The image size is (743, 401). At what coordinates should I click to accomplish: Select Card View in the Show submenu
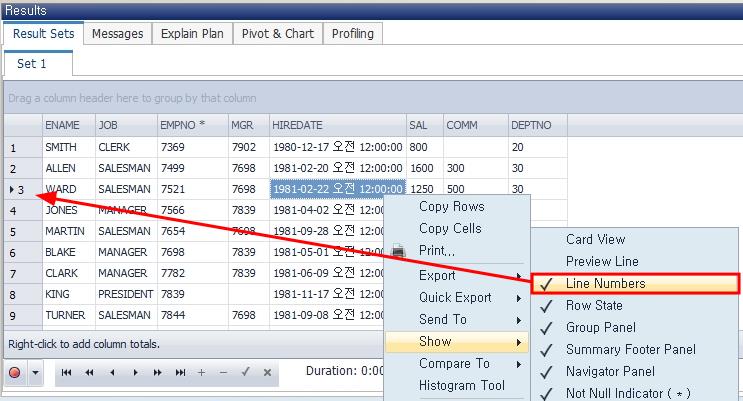click(x=595, y=240)
